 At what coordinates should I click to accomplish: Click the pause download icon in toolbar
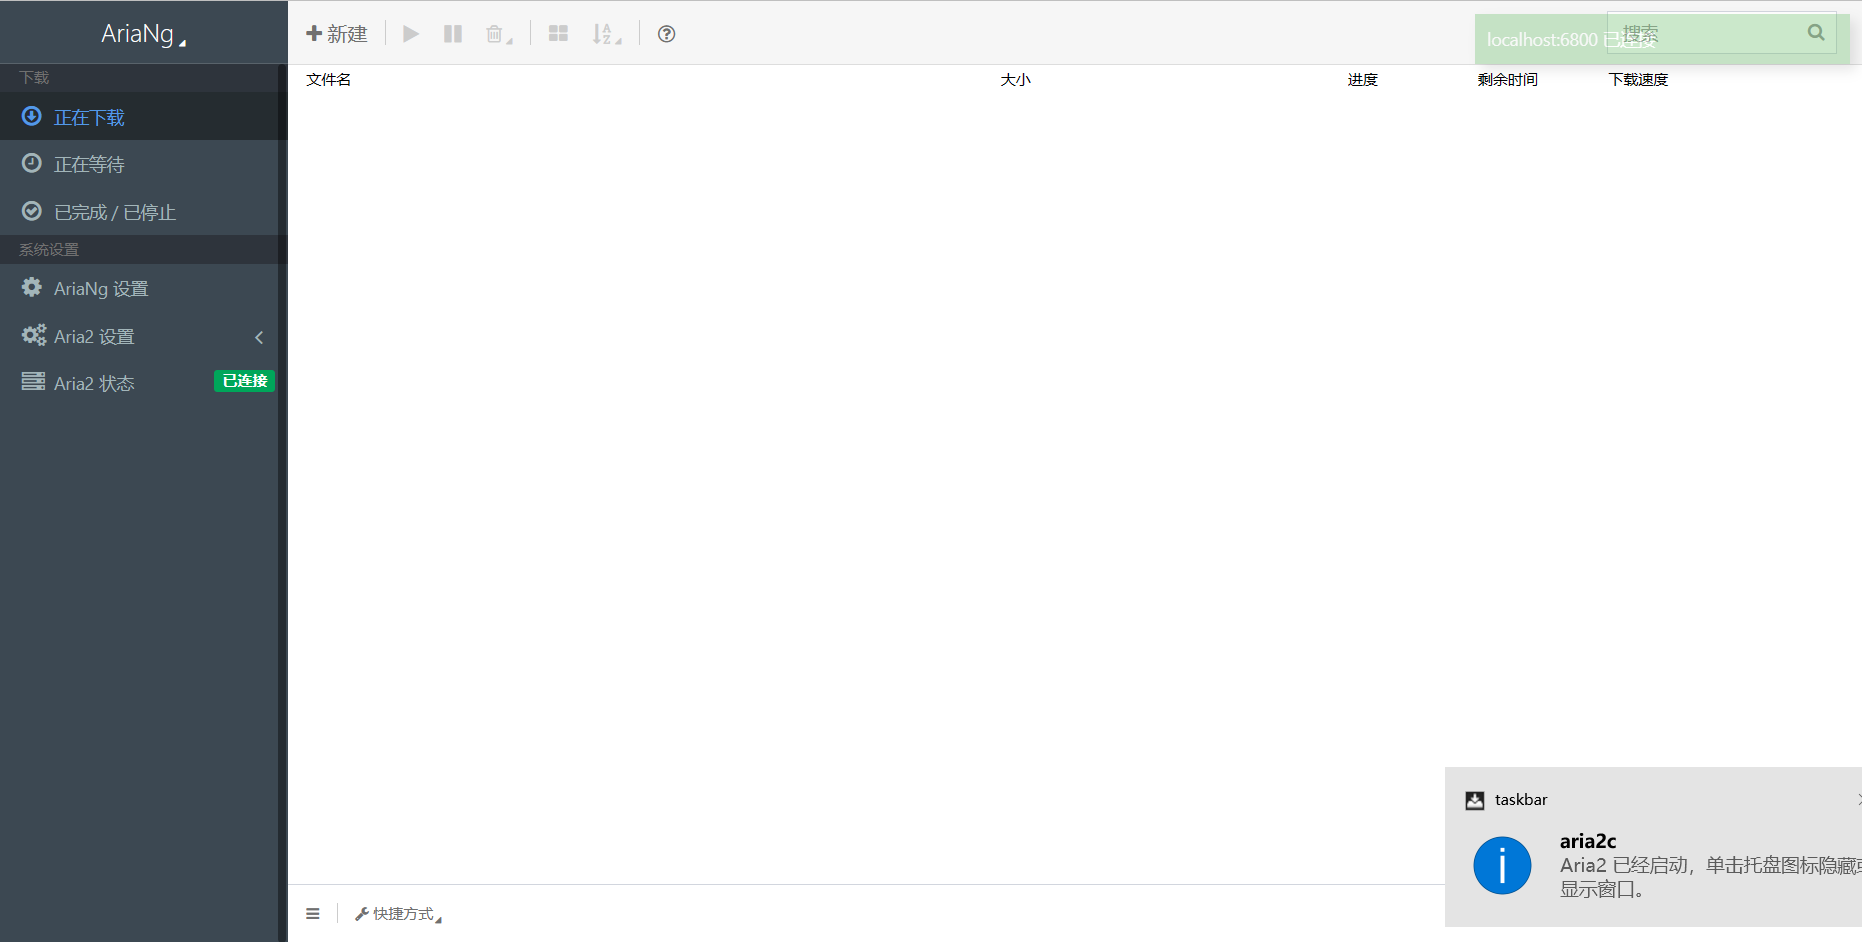[453, 34]
